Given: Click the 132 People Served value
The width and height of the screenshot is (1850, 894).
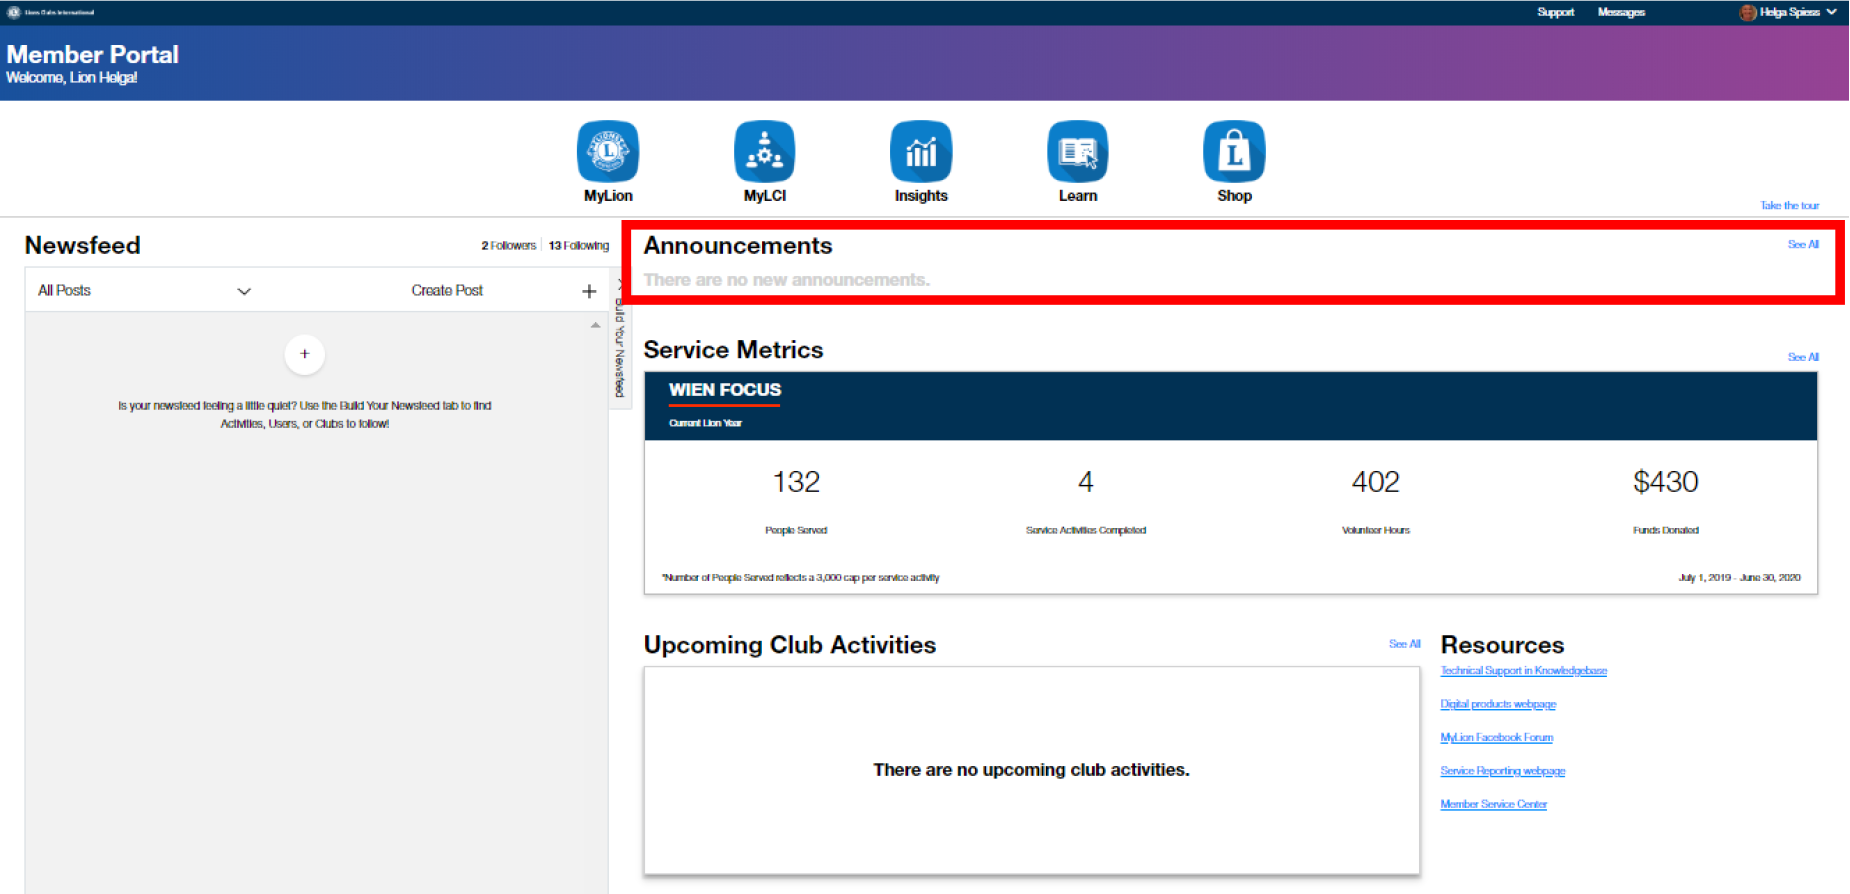Looking at the screenshot, I should pyautogui.click(x=796, y=482).
